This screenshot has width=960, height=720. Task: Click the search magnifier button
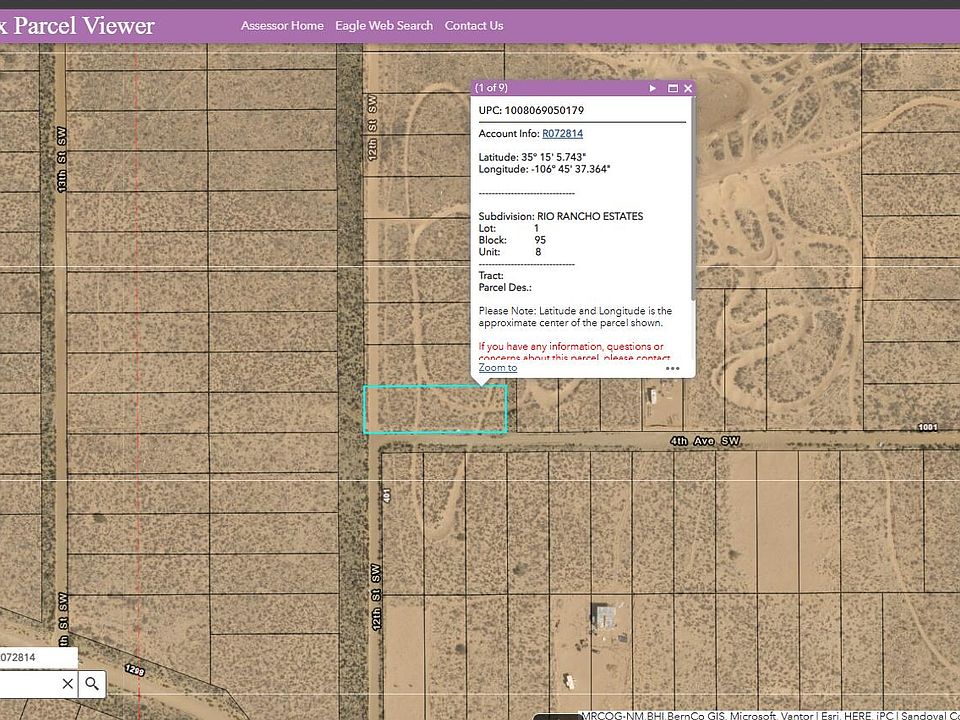pyautogui.click(x=92, y=683)
